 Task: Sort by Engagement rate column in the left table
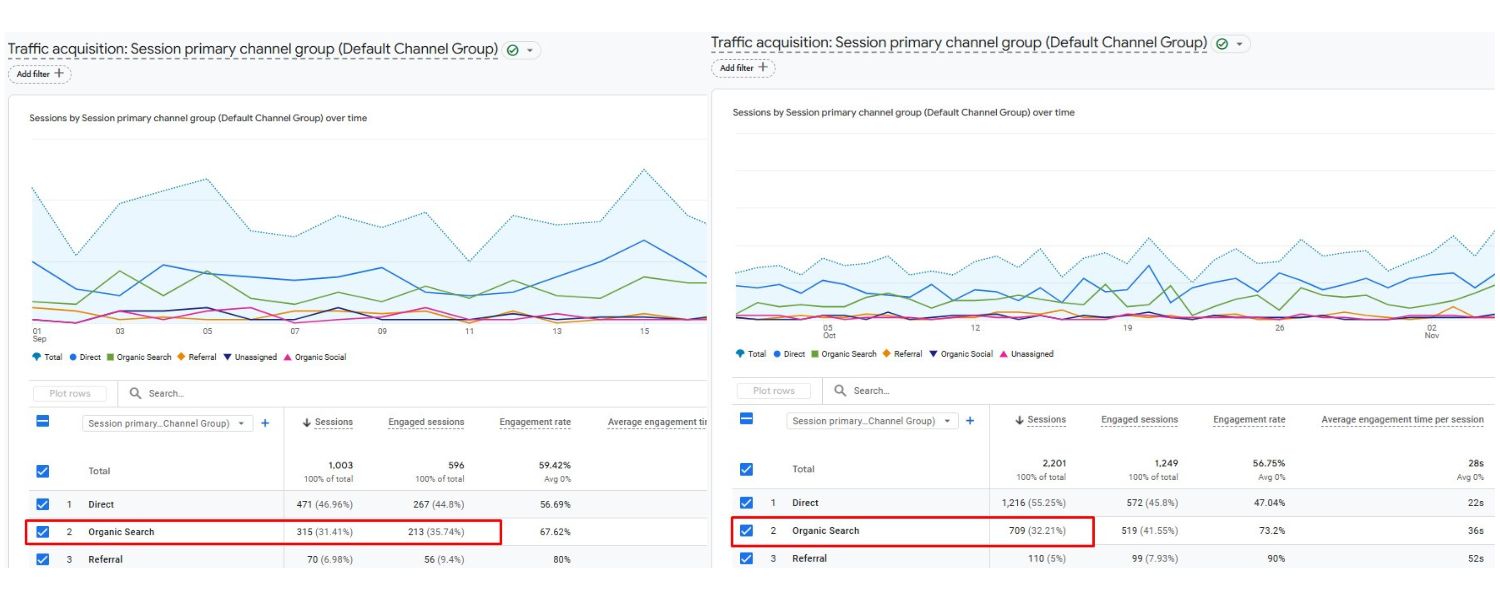[535, 423]
